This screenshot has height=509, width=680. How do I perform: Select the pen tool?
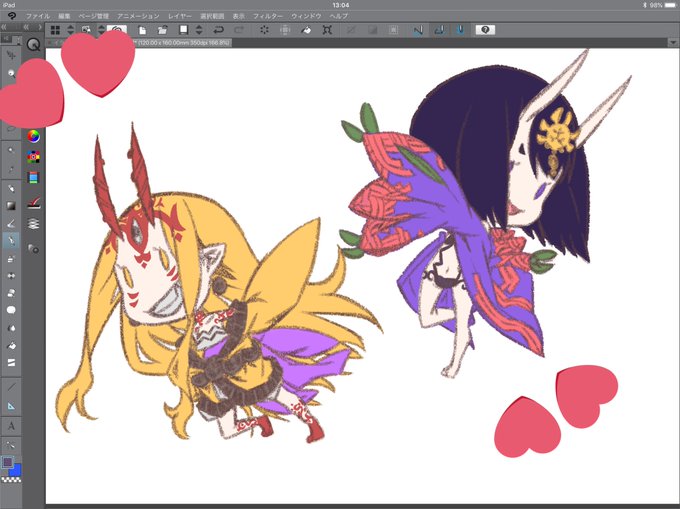(x=11, y=188)
